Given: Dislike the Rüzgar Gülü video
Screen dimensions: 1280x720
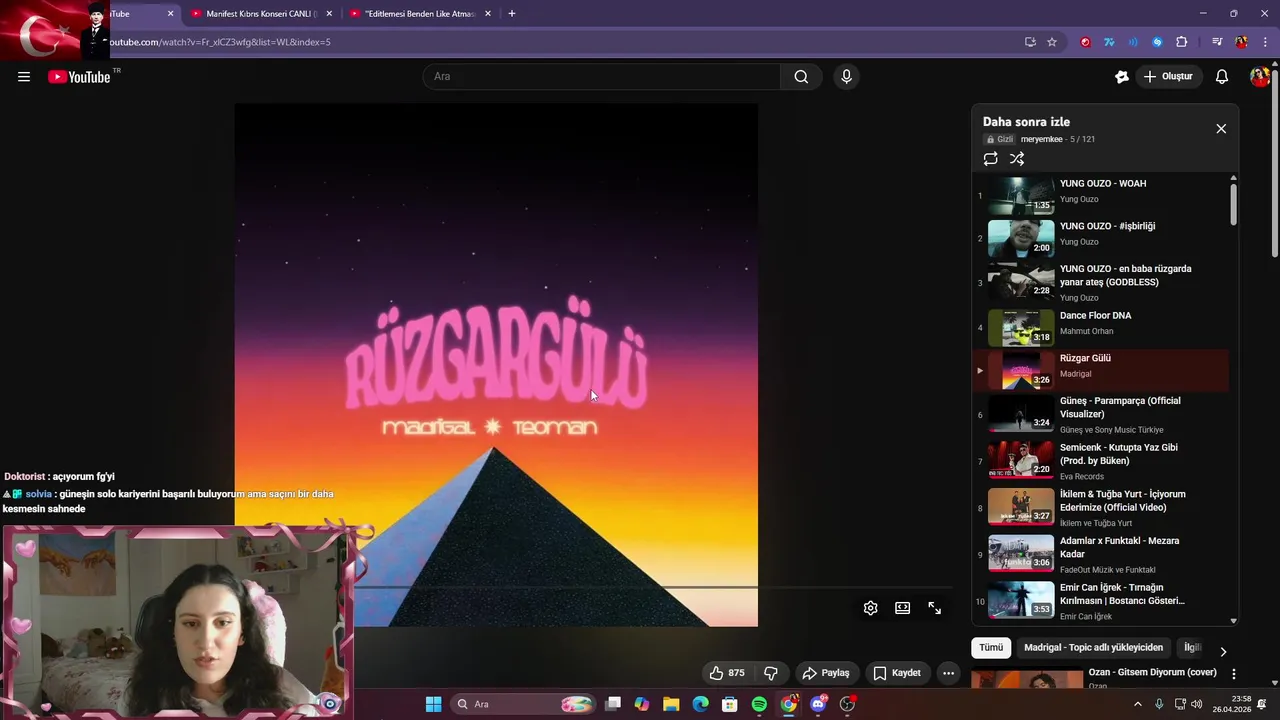Looking at the screenshot, I should [771, 673].
